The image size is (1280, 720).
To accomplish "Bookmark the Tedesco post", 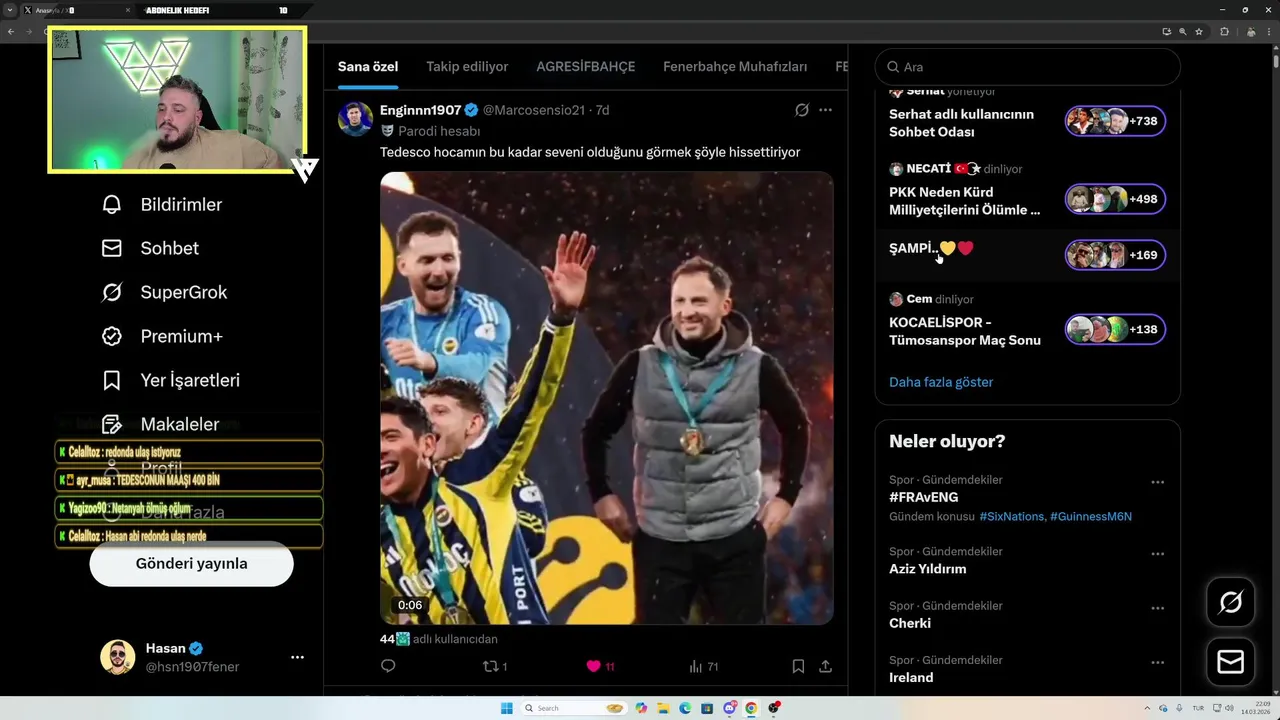I will [798, 666].
